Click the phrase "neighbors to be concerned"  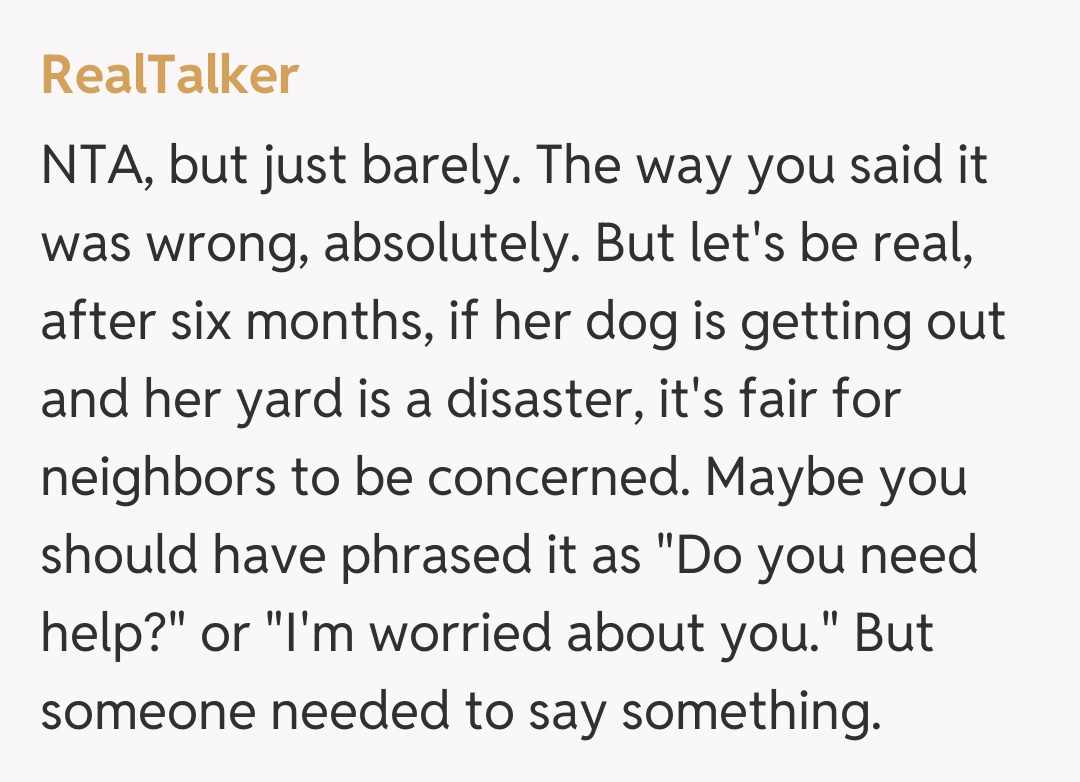pos(365,480)
